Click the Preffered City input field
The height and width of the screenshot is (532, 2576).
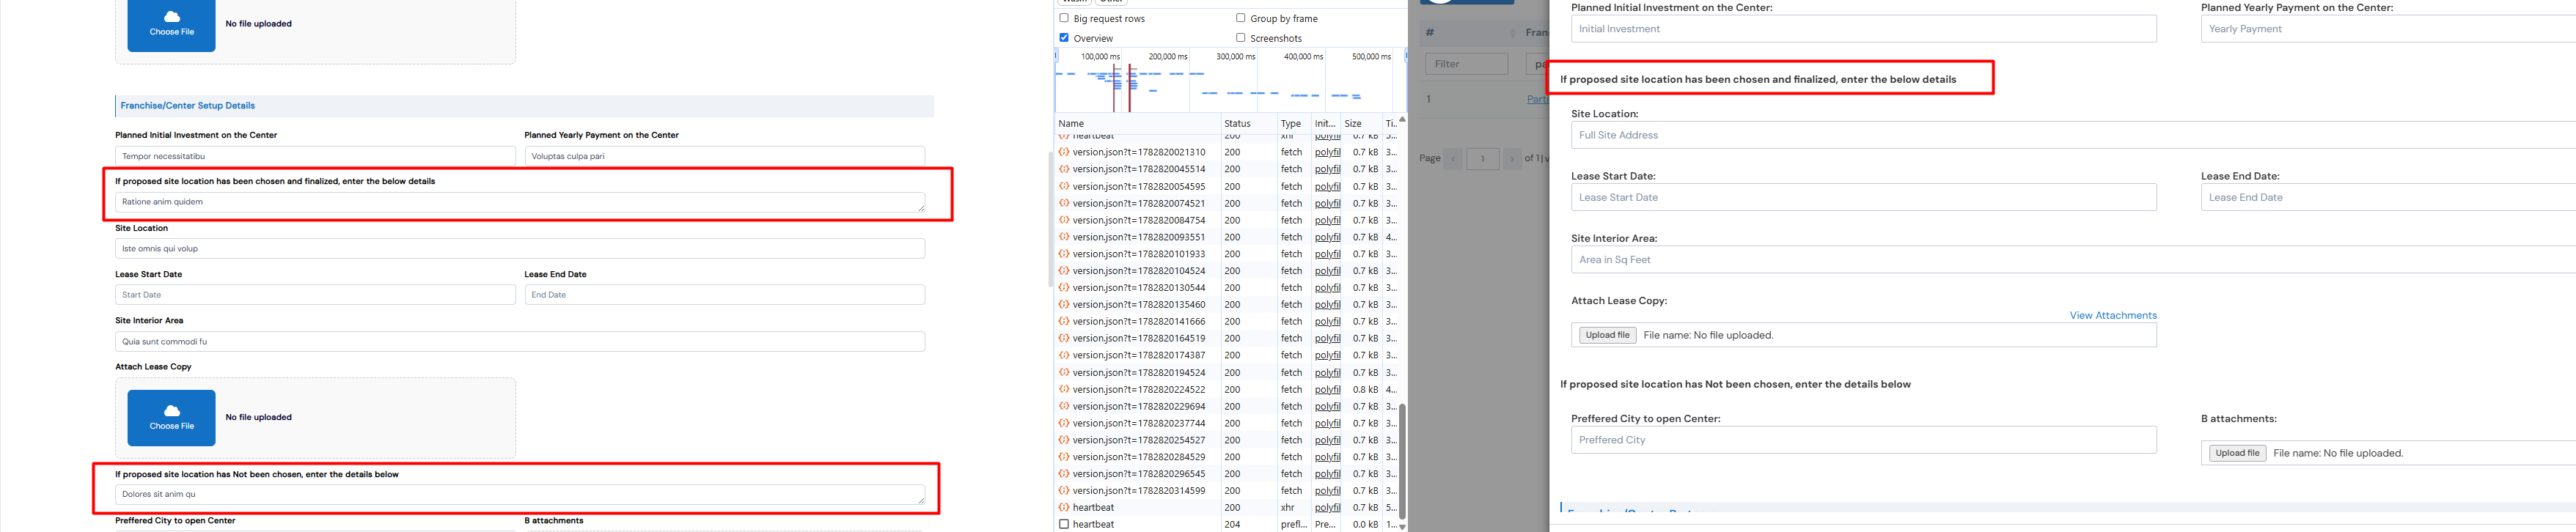click(1864, 440)
